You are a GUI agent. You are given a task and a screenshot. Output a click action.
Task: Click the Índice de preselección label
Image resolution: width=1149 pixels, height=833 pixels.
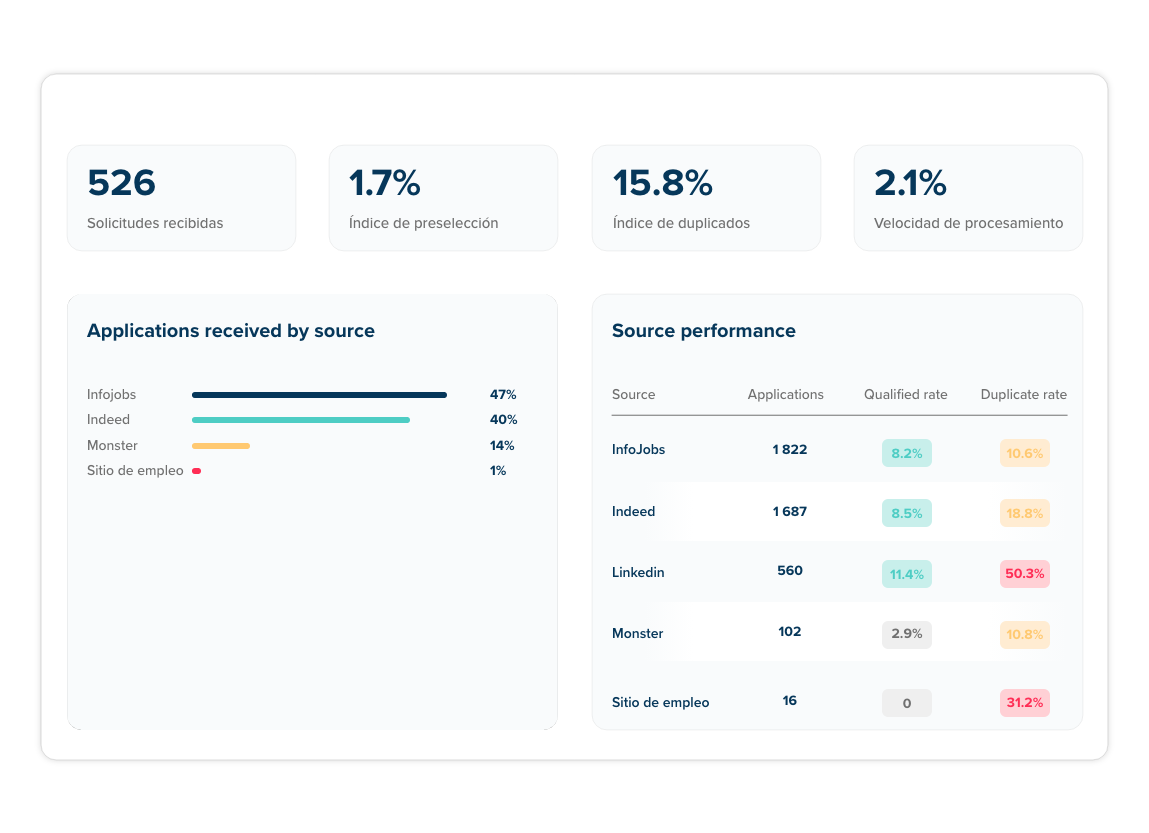point(423,223)
